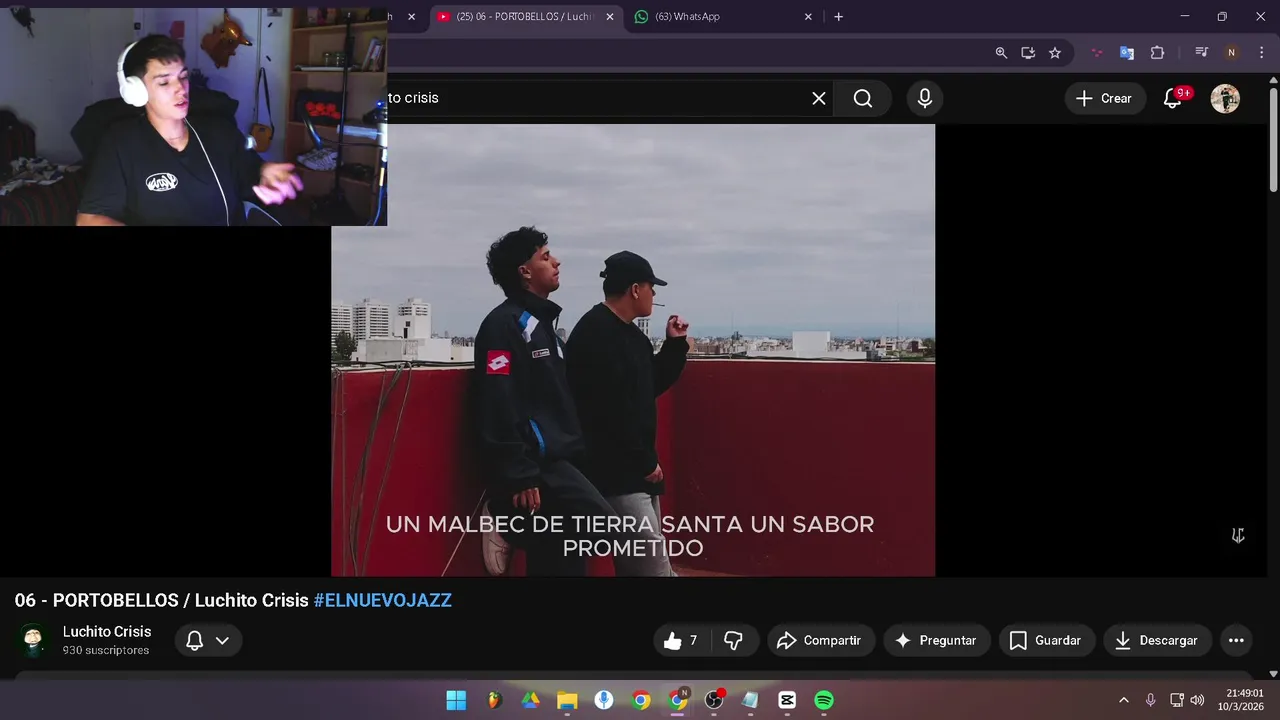The width and height of the screenshot is (1280, 720).
Task: Clear the YouTube search box with the X
Action: [x=819, y=98]
